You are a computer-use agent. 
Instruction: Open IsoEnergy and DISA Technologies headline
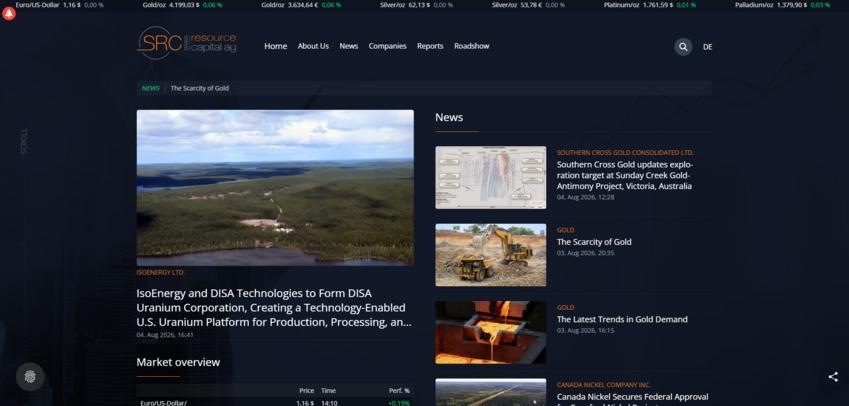click(x=274, y=307)
